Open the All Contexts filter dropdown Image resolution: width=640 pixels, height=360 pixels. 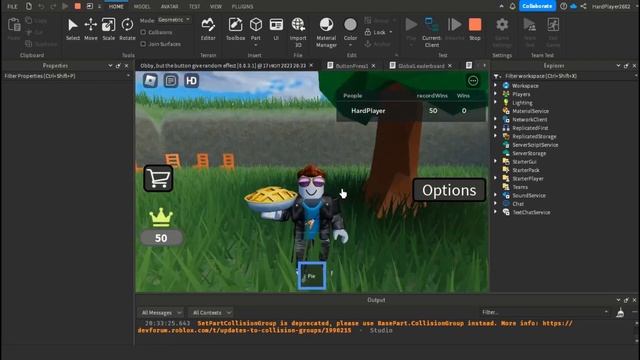(x=211, y=312)
